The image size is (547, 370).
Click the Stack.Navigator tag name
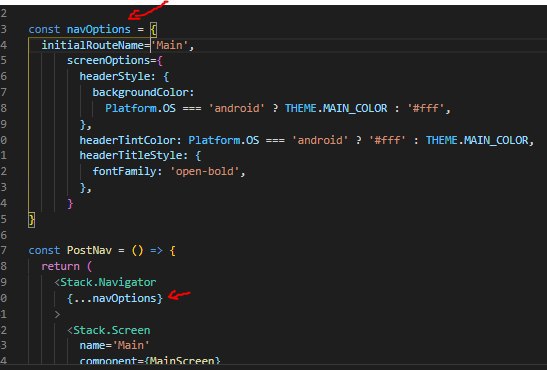108,282
